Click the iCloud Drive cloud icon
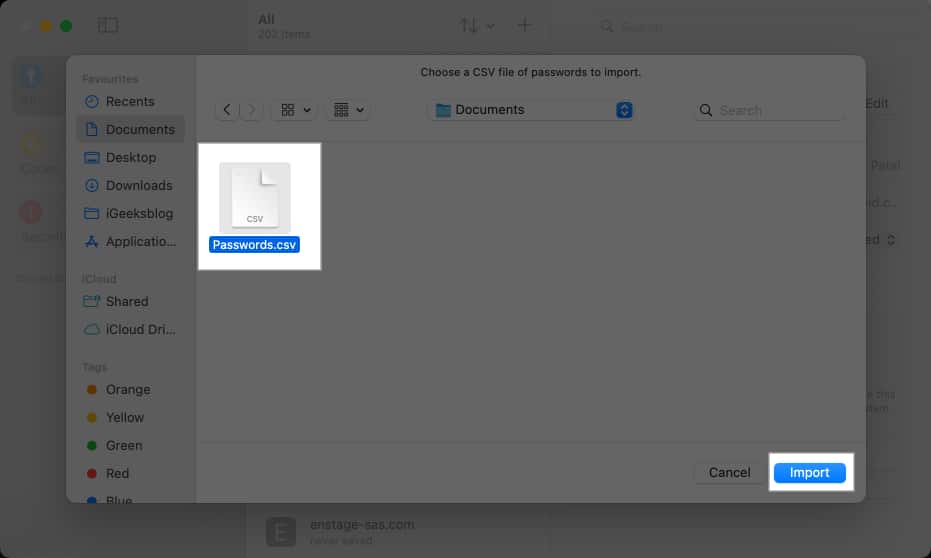The image size is (931, 558). click(x=91, y=329)
